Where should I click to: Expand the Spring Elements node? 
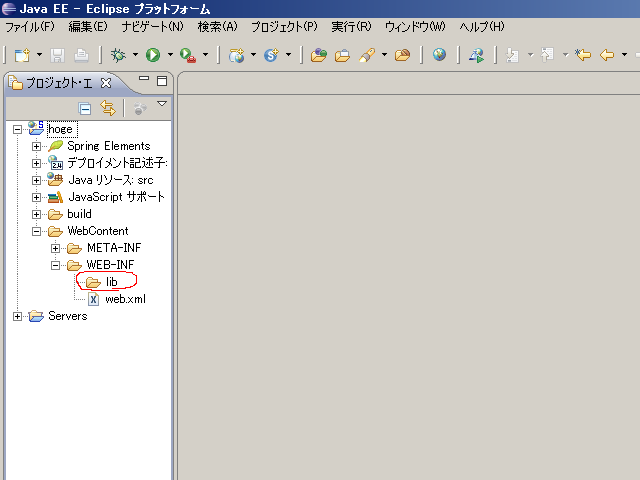[37, 146]
